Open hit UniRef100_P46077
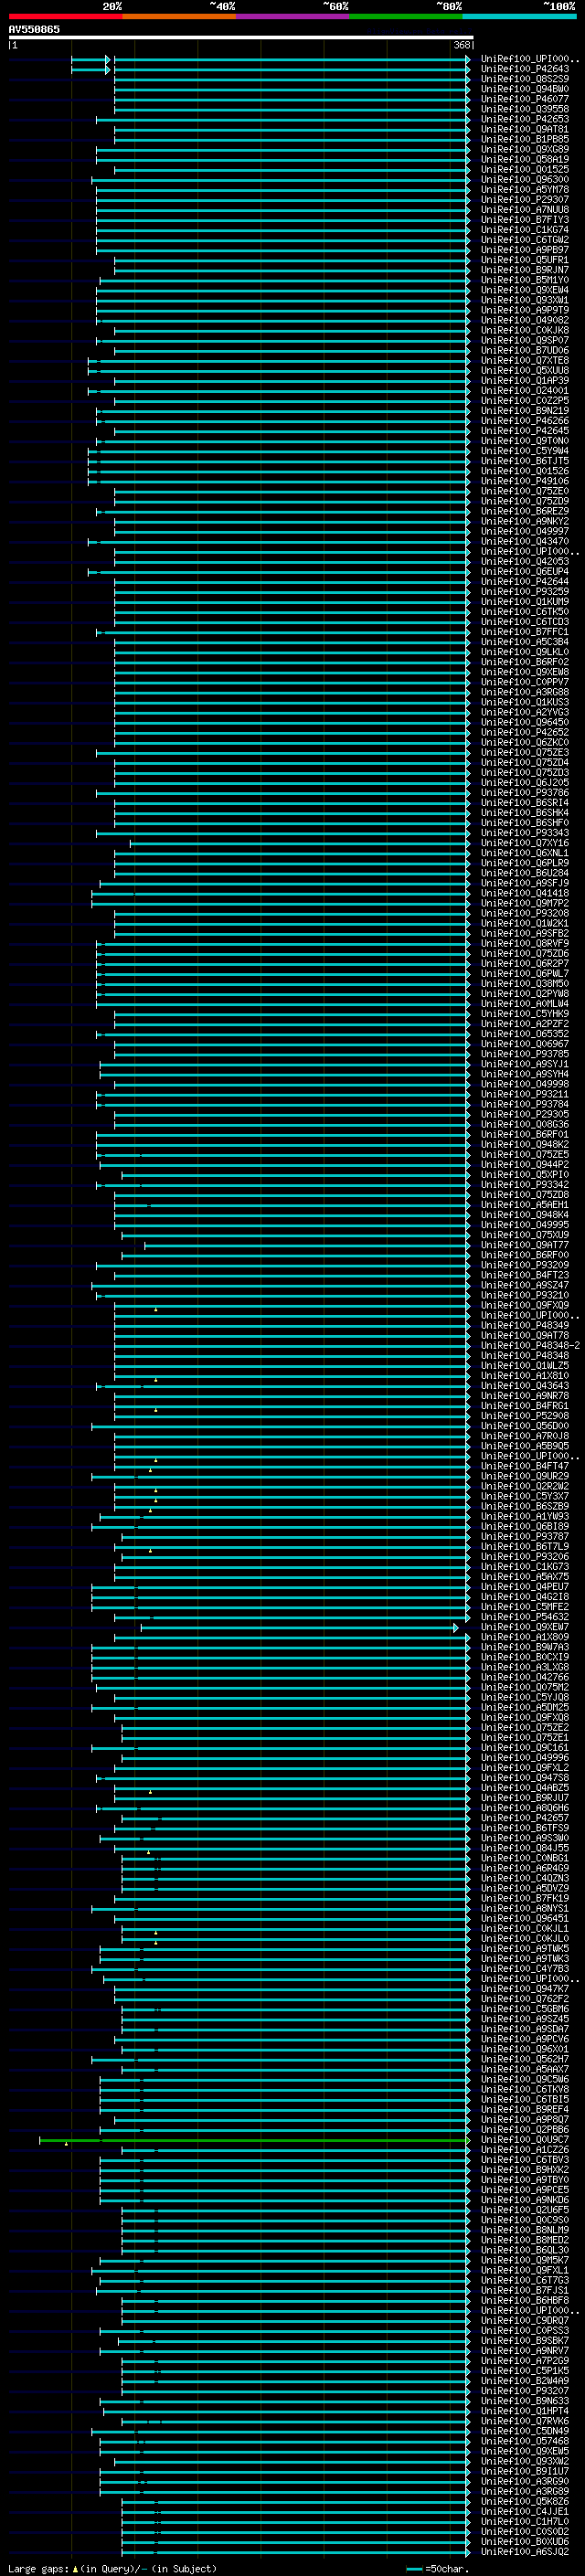 point(525,99)
